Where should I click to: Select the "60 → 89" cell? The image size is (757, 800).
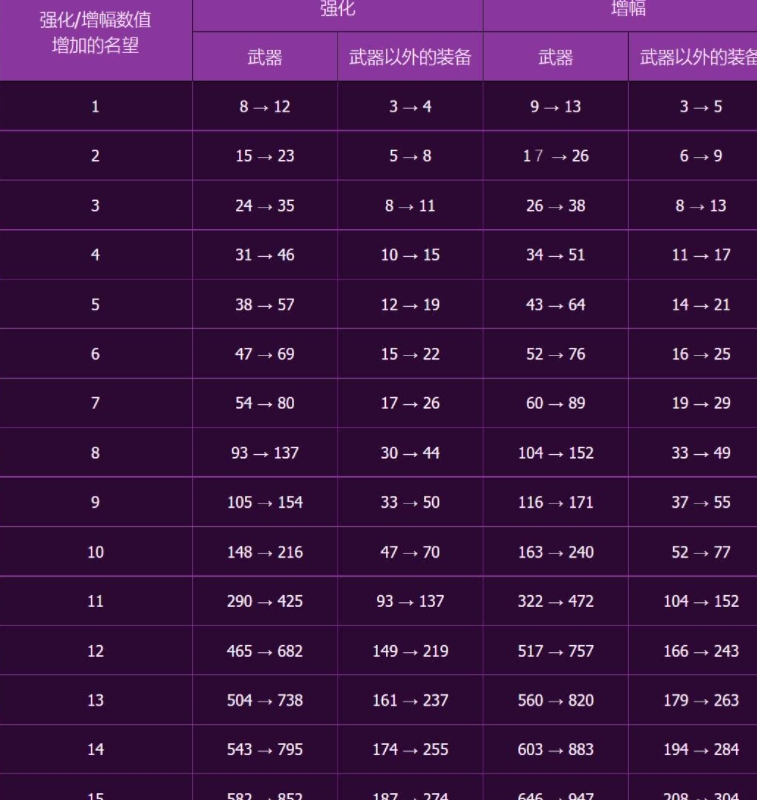pos(556,403)
